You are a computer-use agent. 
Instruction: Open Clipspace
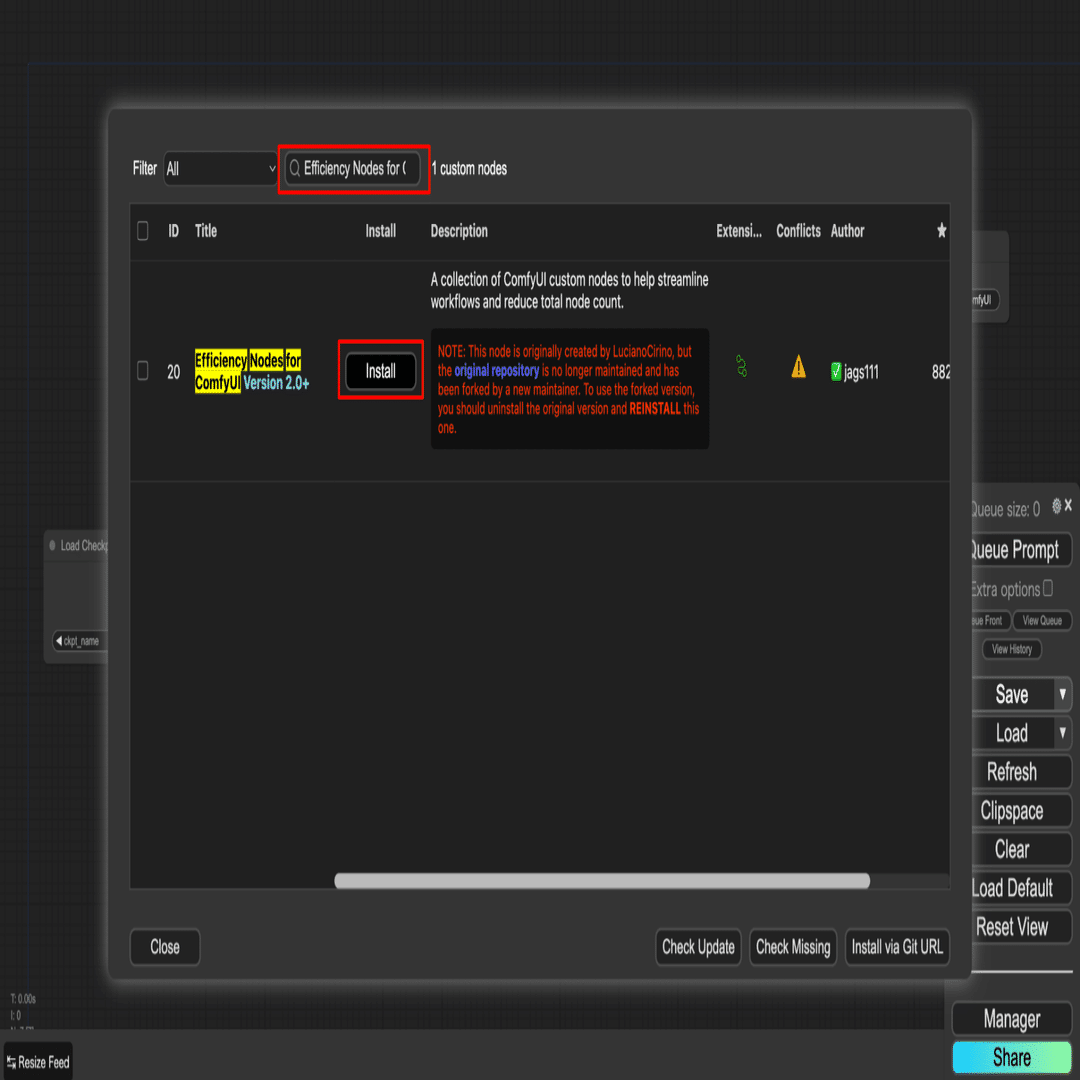click(x=1019, y=811)
